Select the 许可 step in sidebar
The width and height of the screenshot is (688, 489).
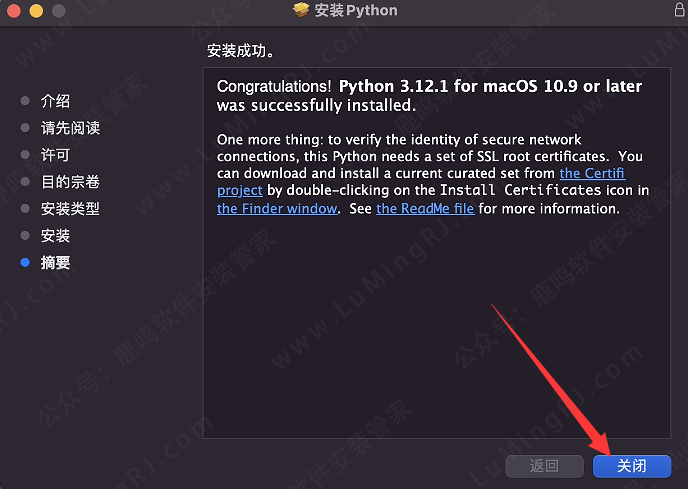[x=55, y=155]
